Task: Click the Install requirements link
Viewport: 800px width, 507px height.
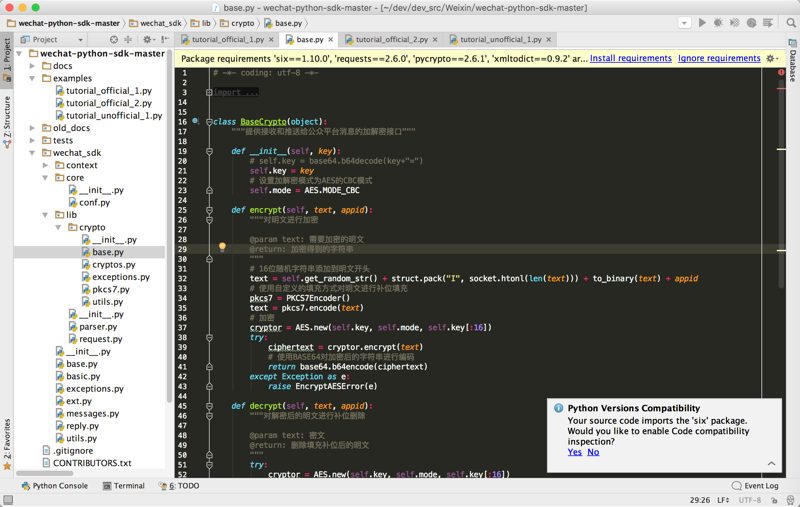Action: pyautogui.click(x=630, y=58)
